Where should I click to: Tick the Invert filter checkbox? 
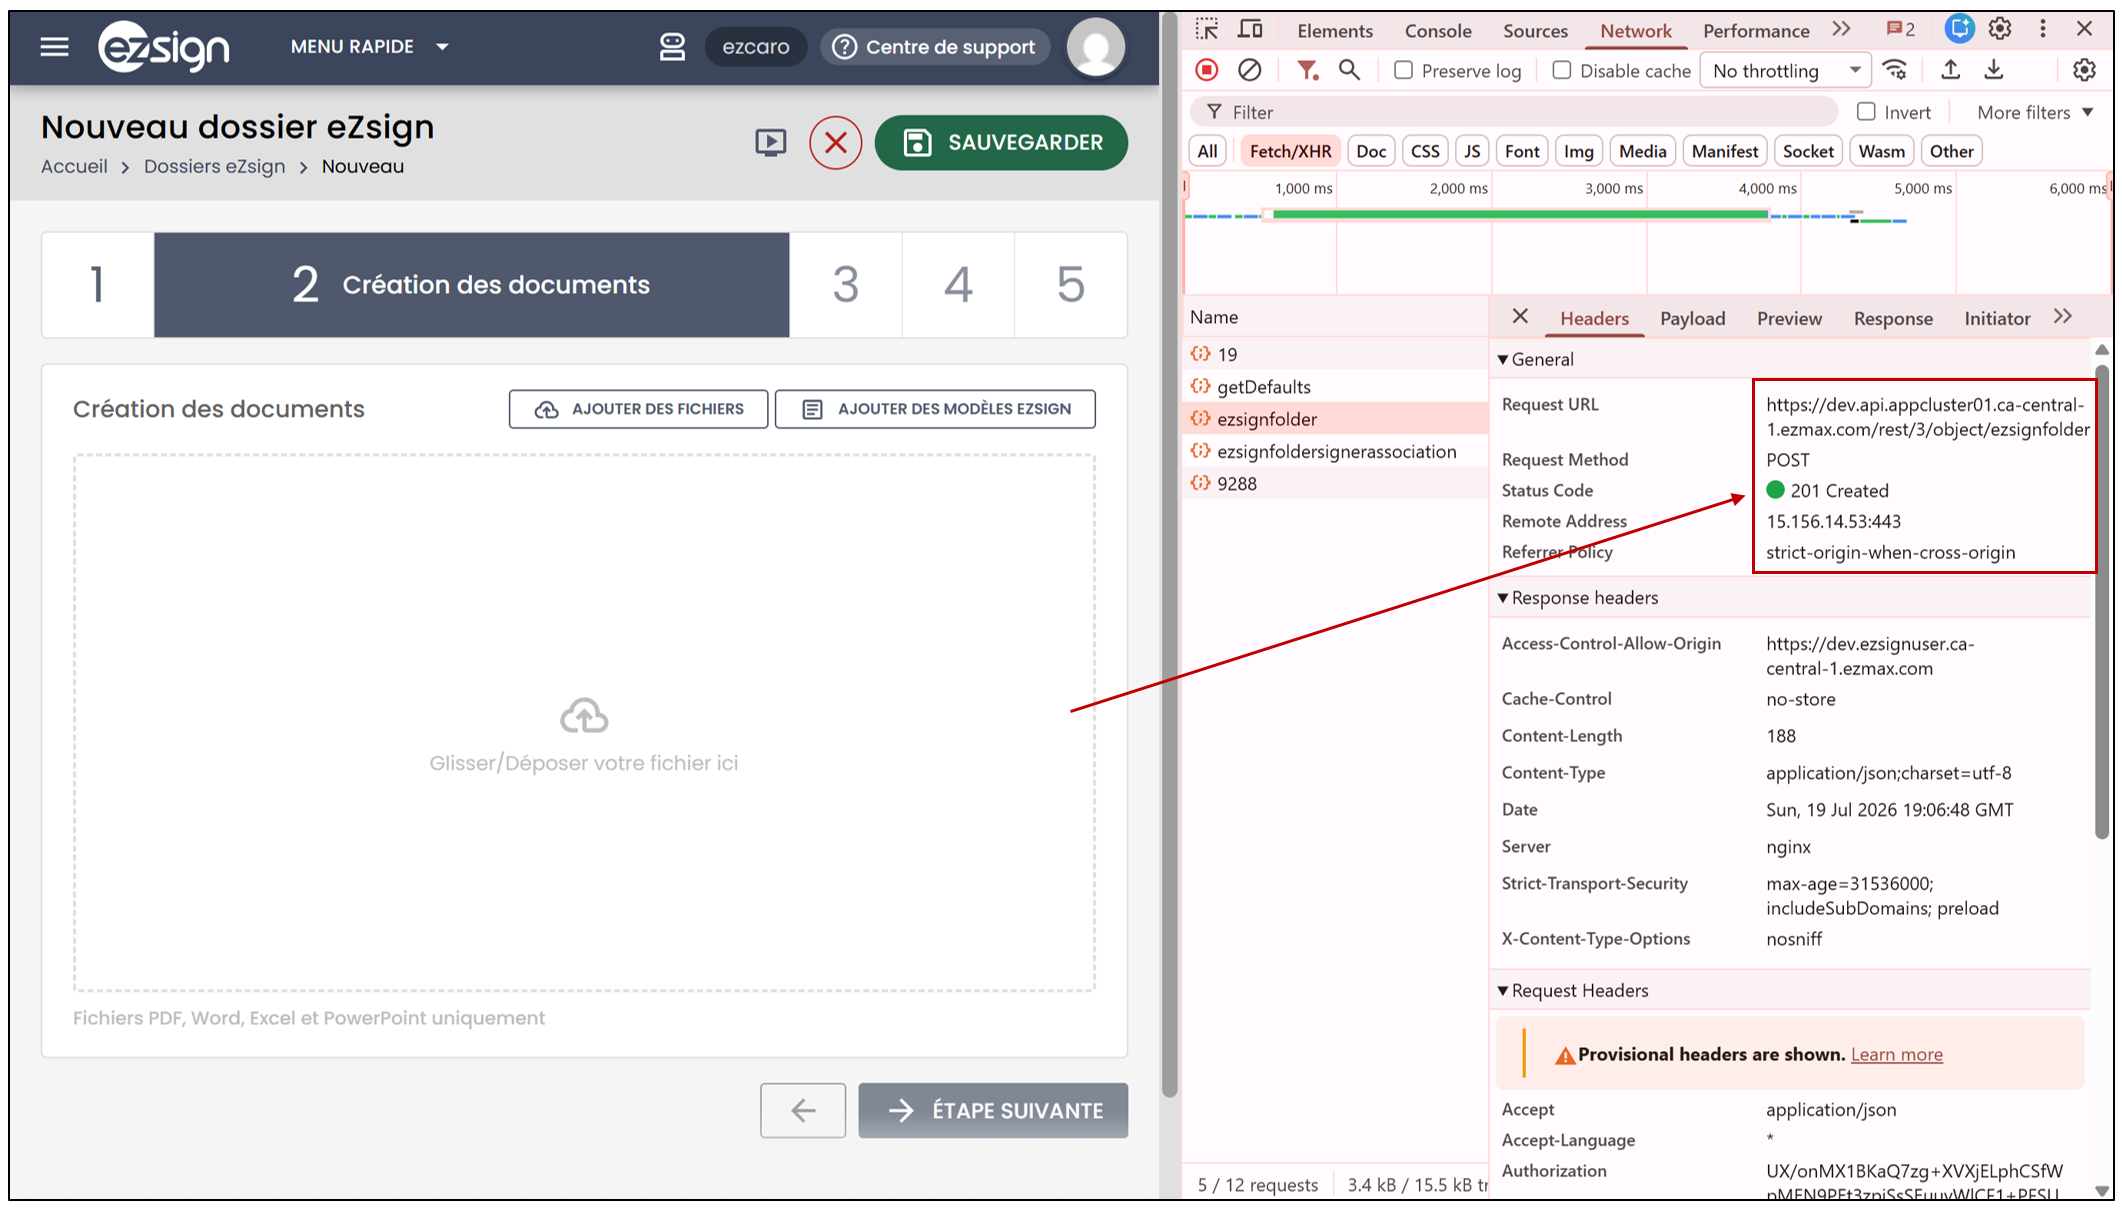[x=1866, y=112]
